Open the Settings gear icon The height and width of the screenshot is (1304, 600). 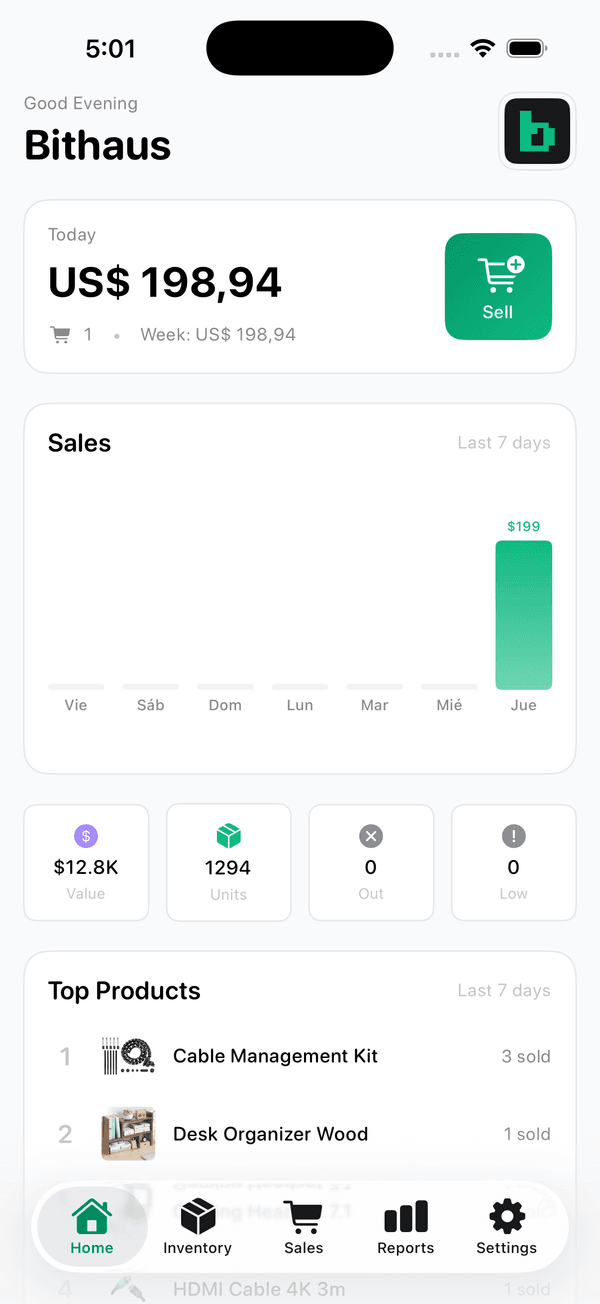click(x=506, y=1215)
